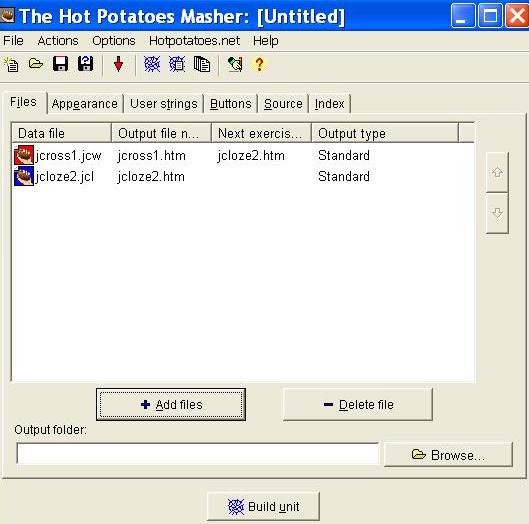Click into the Output folder text field
This screenshot has height=524, width=529.
pos(198,454)
